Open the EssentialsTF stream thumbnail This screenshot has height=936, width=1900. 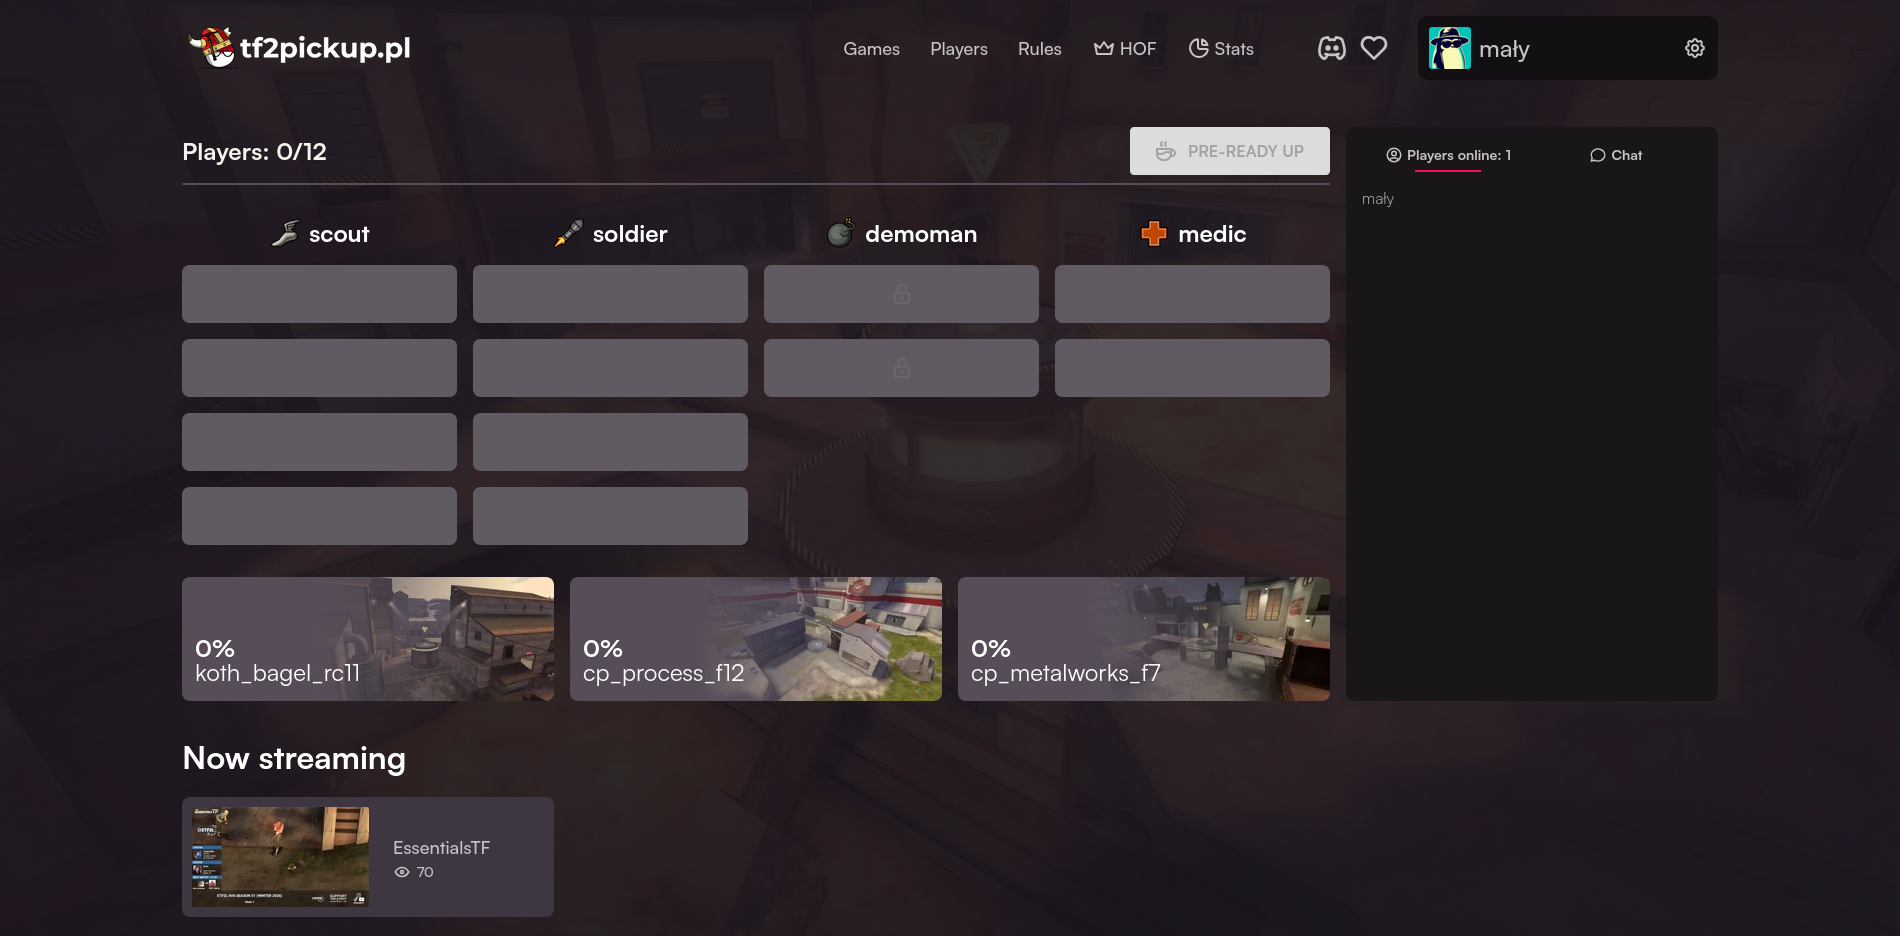279,857
